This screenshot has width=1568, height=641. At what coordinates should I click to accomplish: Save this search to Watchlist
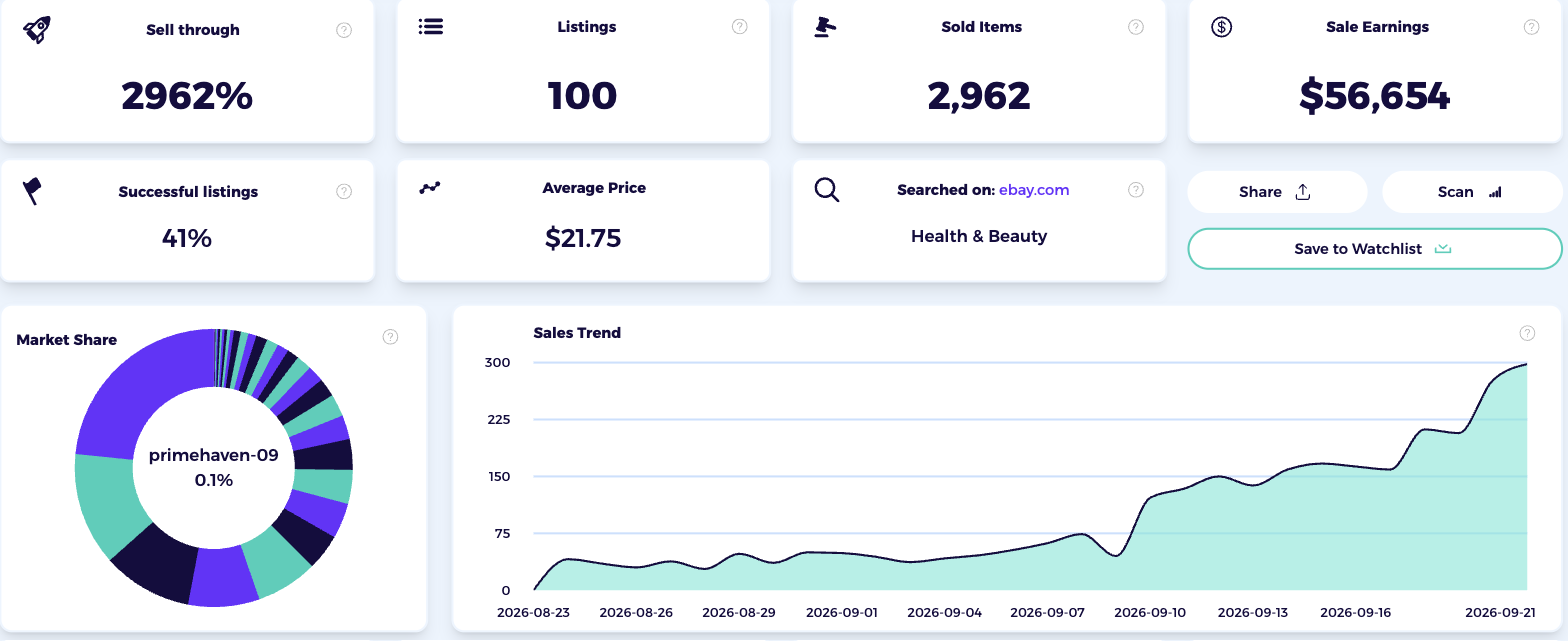click(1375, 249)
